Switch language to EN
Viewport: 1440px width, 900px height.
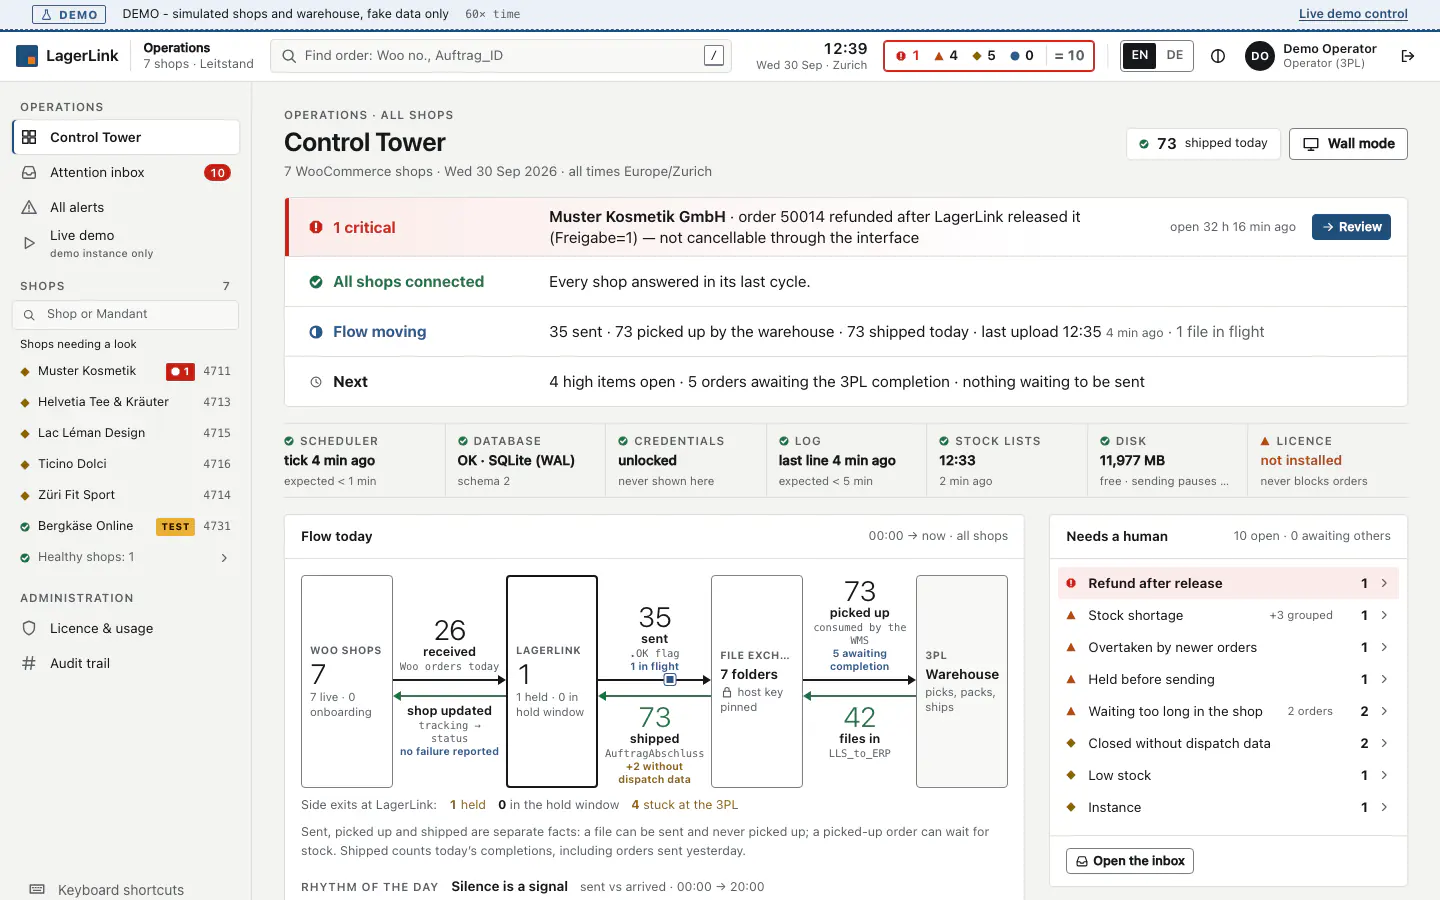click(1140, 56)
